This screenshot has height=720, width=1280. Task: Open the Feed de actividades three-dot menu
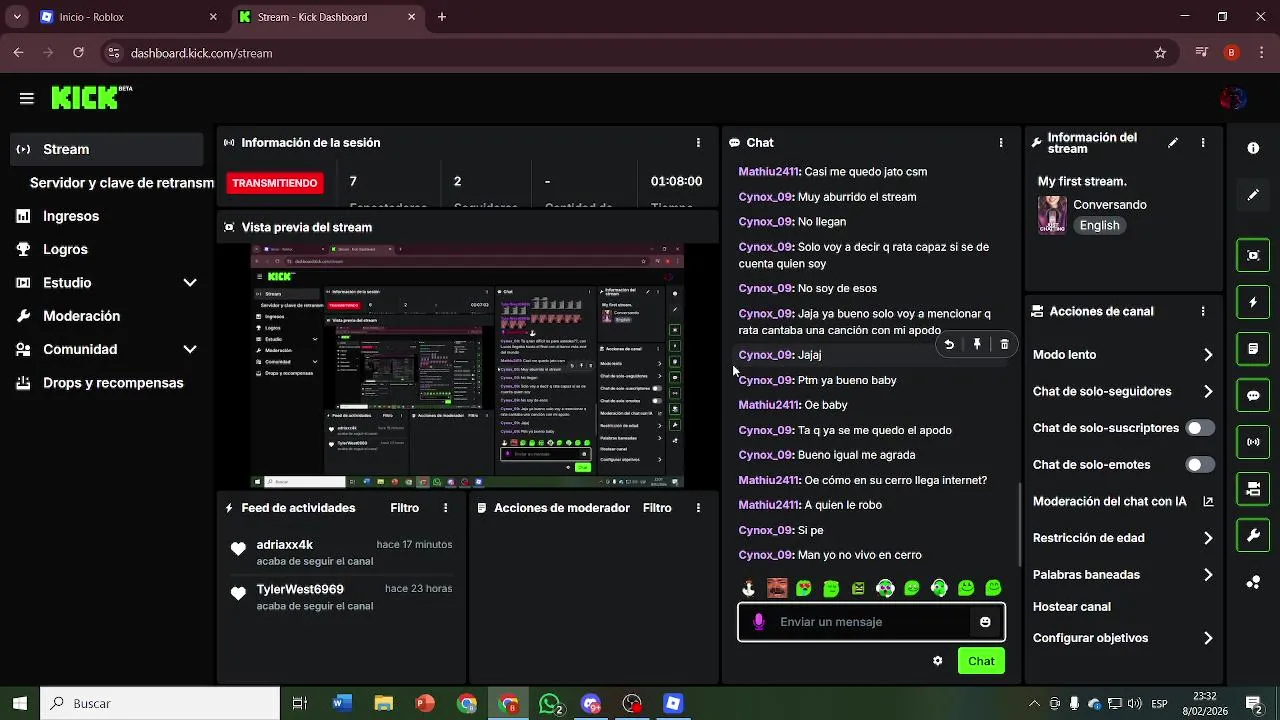[x=446, y=508]
